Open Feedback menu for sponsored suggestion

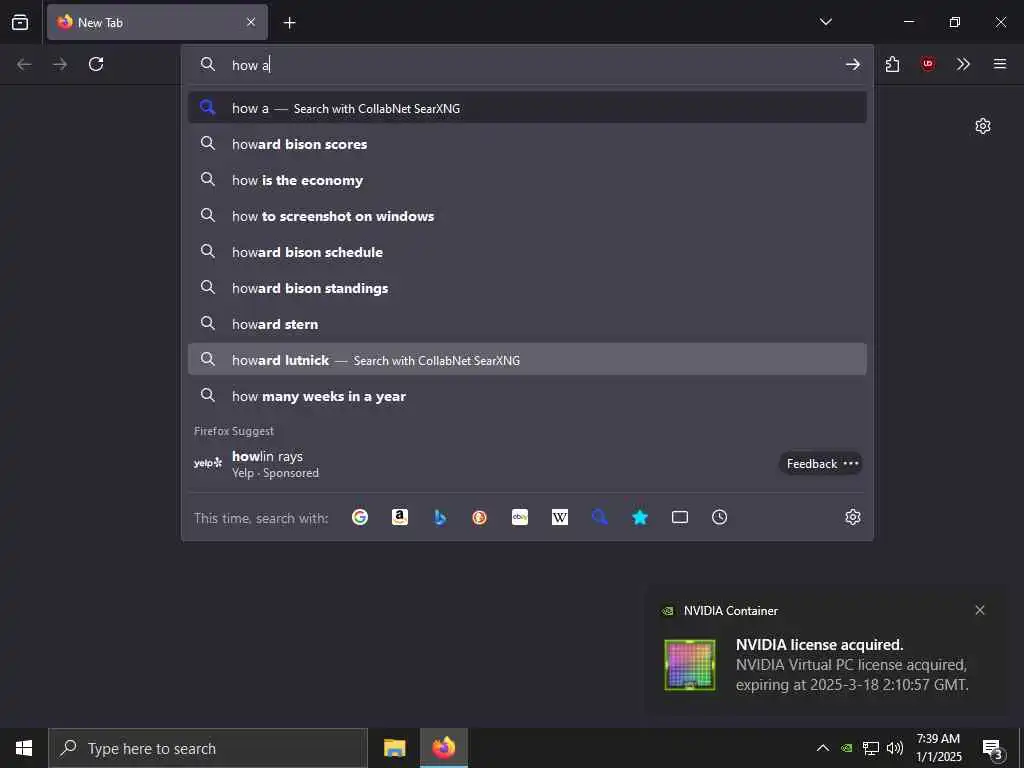pos(820,464)
